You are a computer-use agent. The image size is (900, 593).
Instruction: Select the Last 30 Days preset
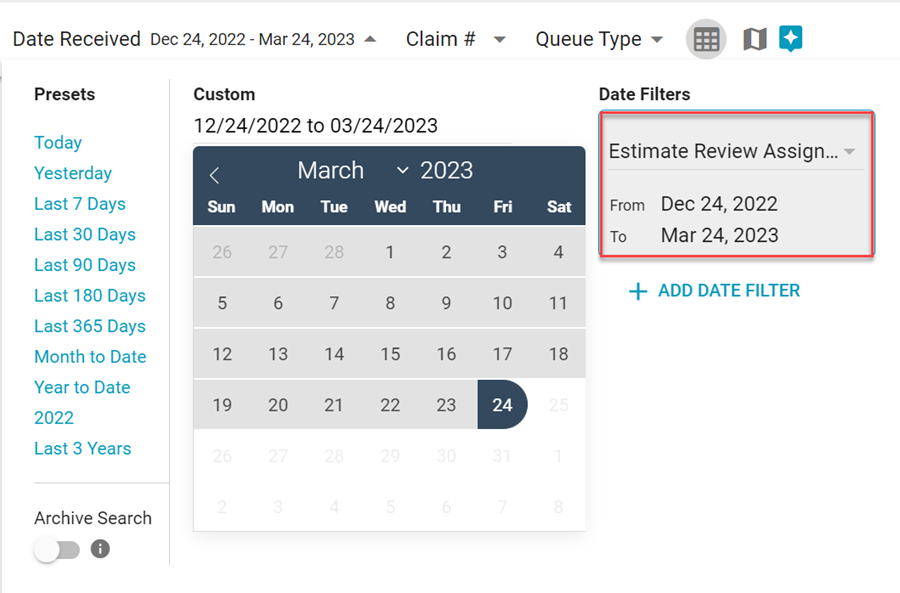point(85,234)
